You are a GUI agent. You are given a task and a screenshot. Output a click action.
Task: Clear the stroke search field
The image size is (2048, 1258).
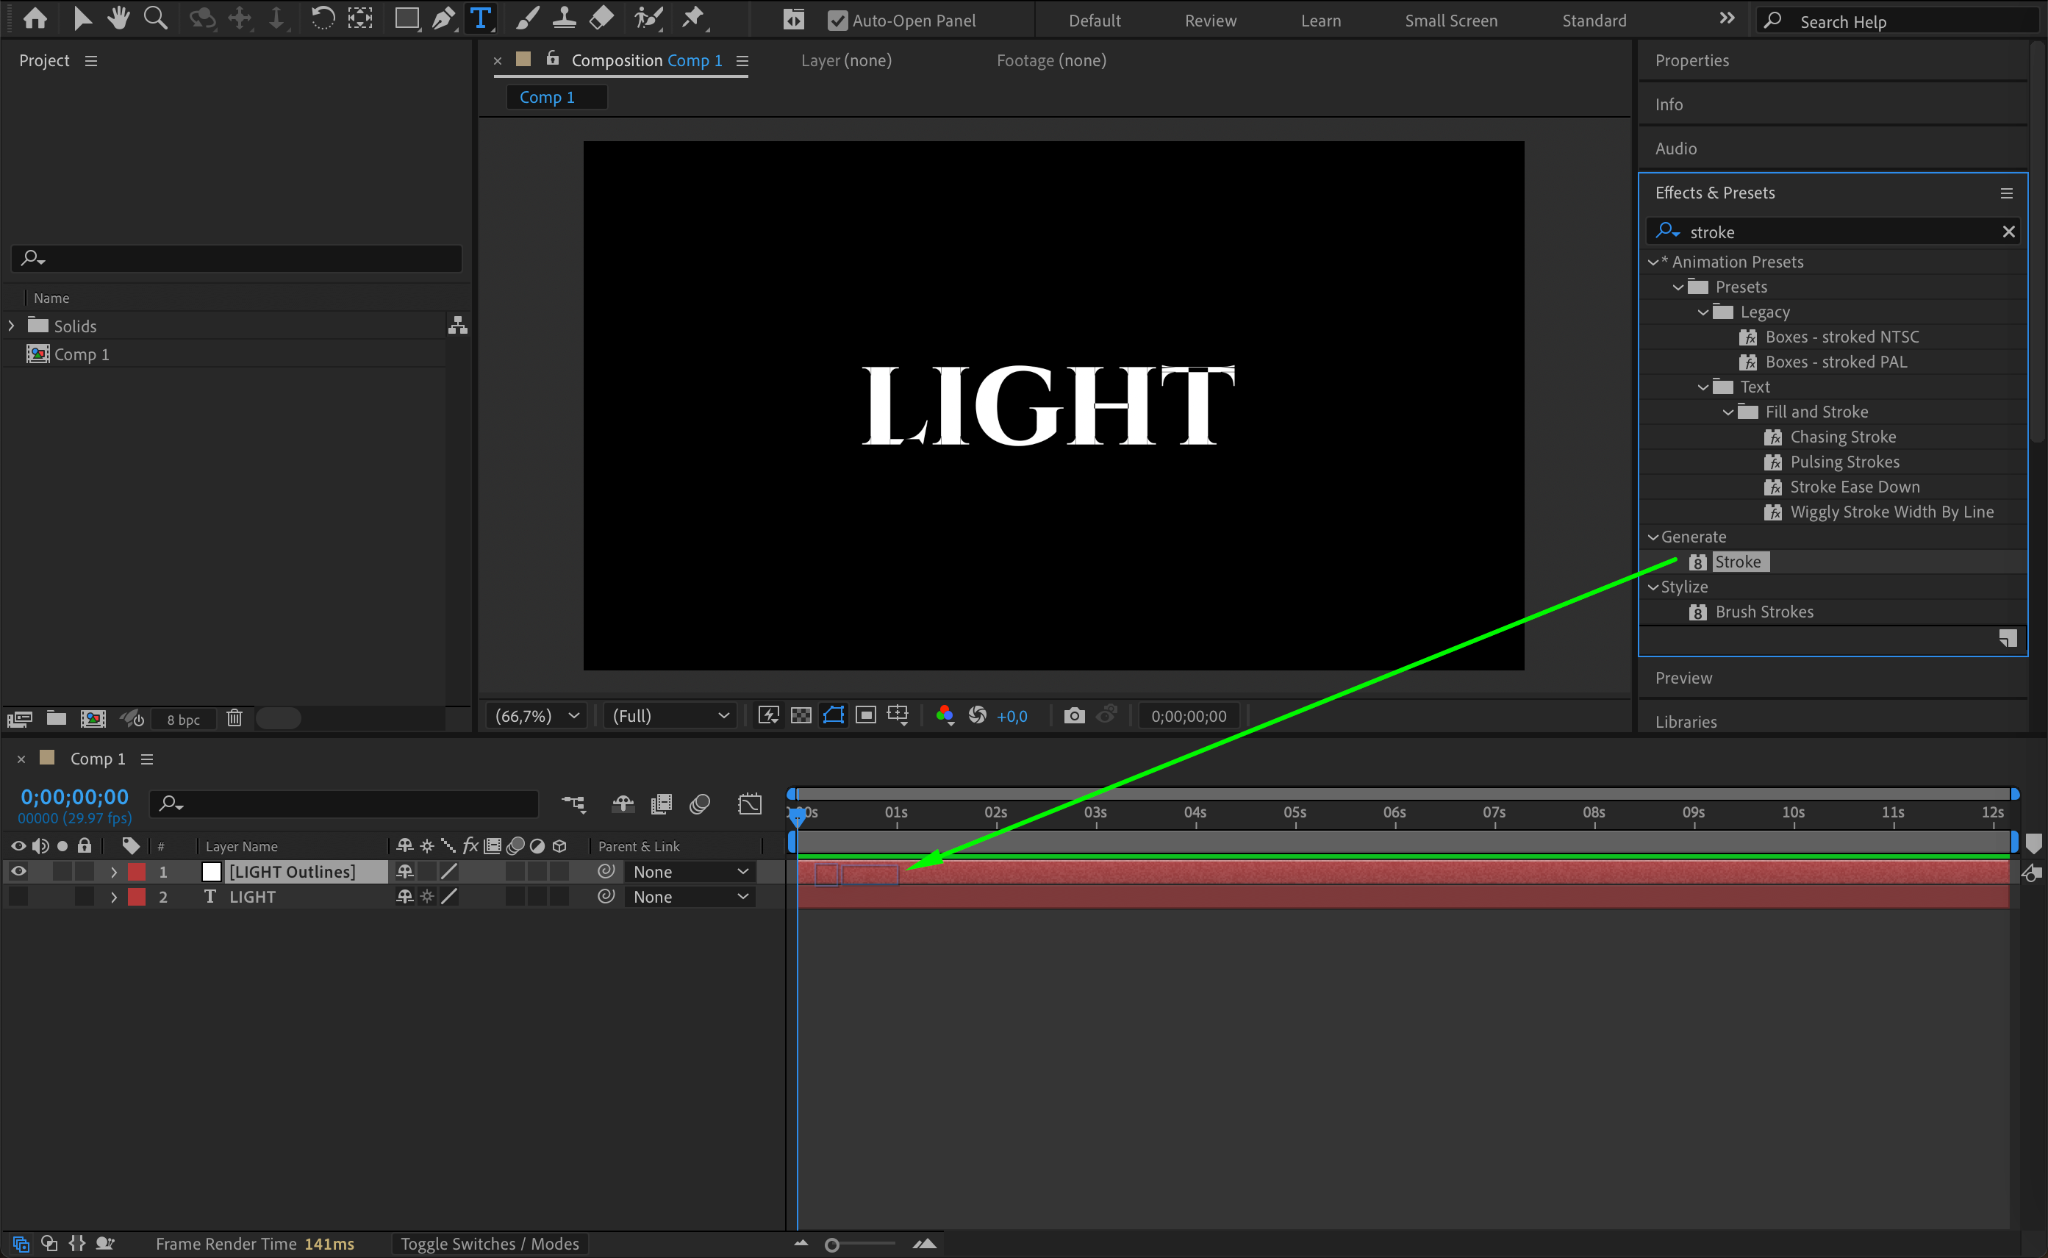point(2008,232)
